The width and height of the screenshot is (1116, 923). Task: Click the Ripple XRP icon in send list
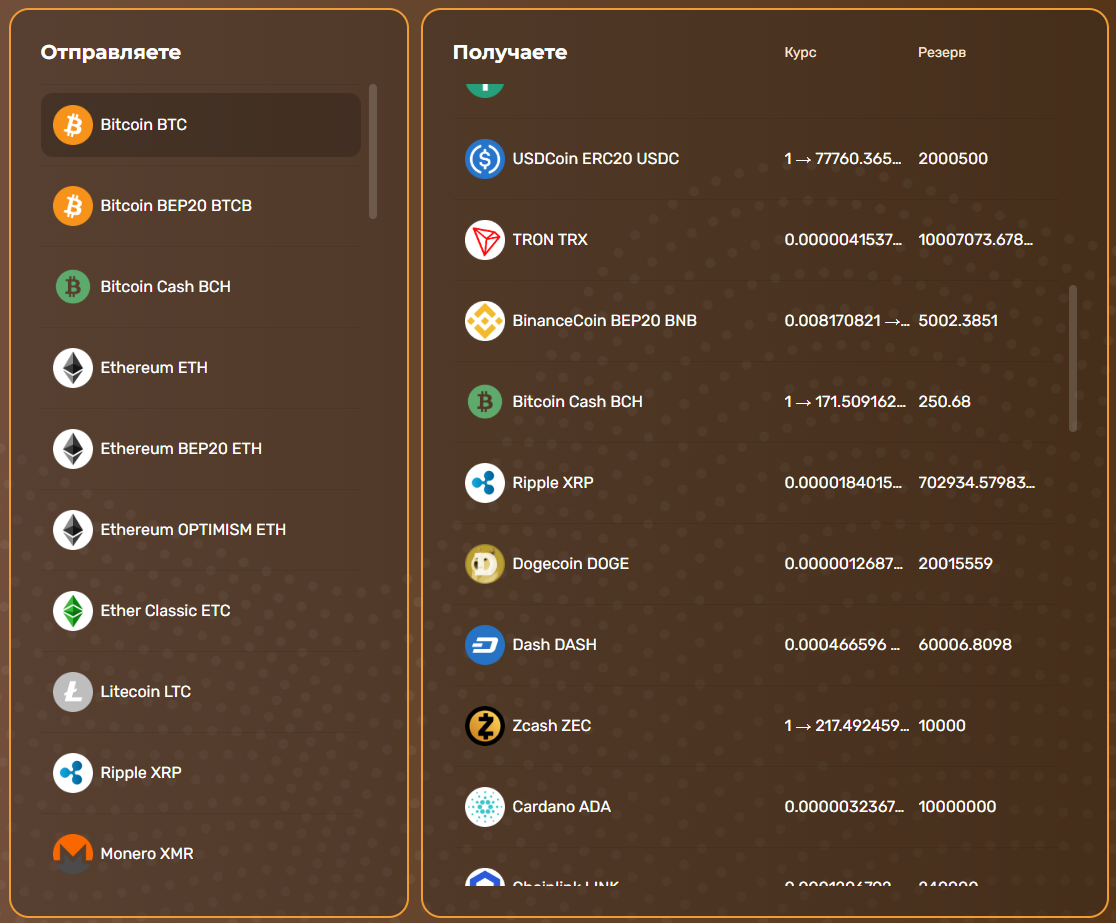73,773
